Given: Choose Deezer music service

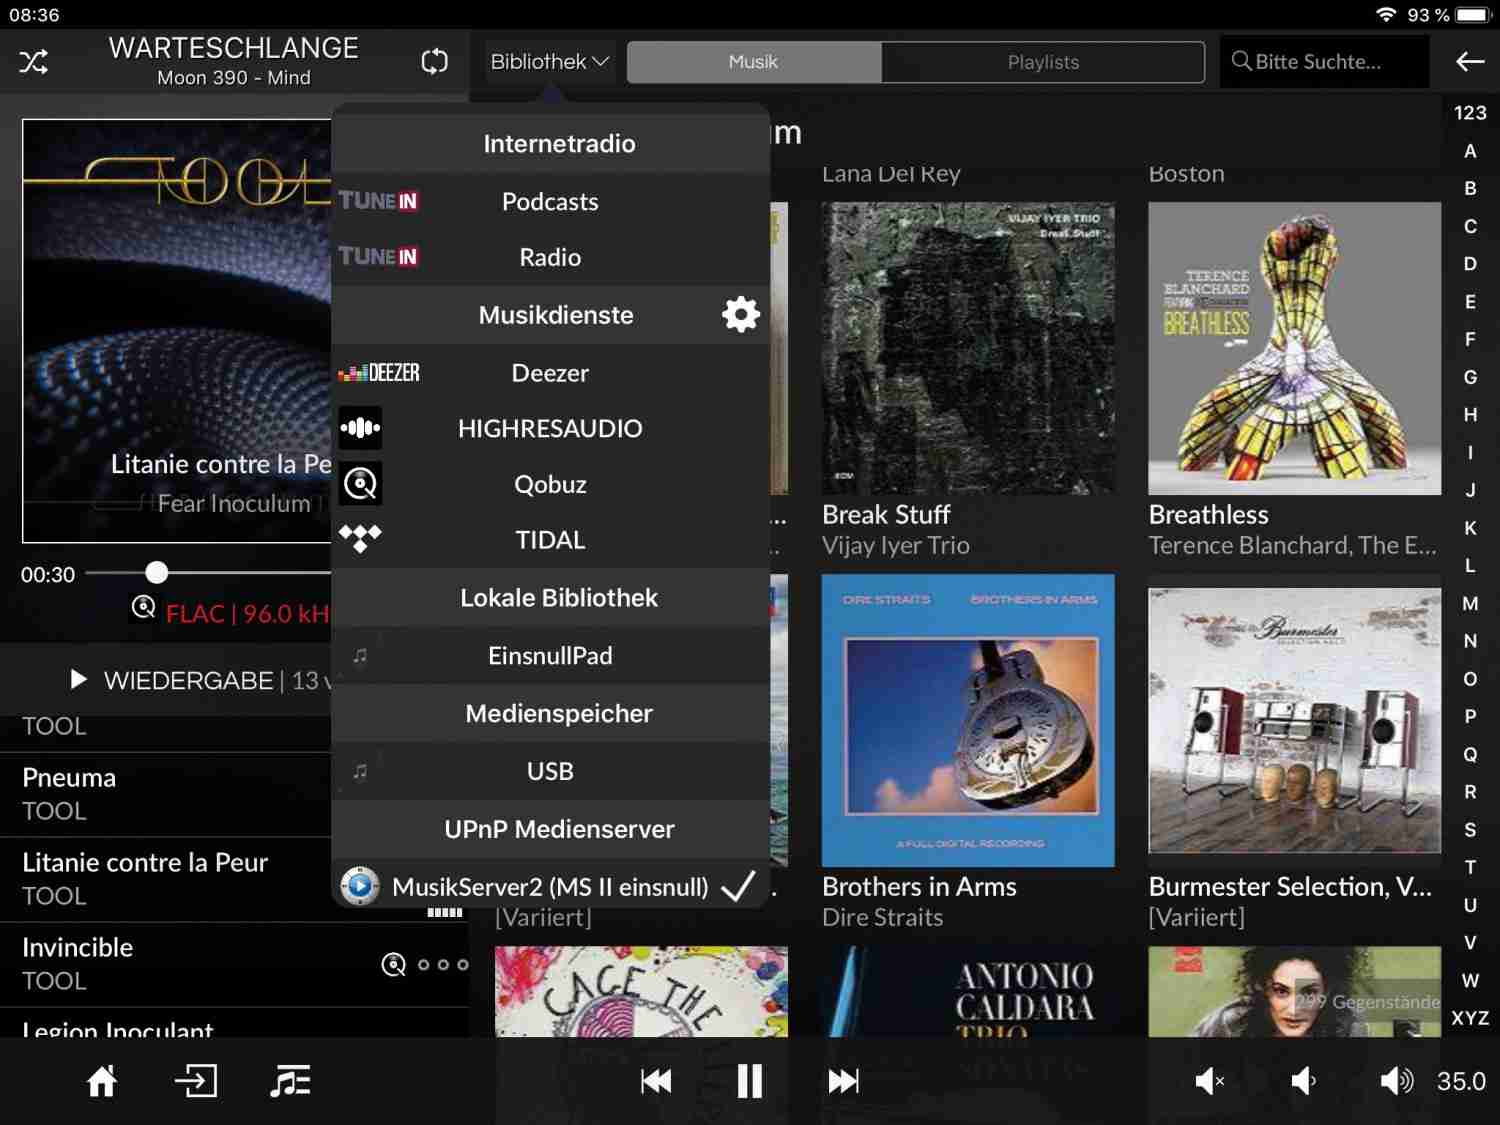Looking at the screenshot, I should click(x=550, y=373).
